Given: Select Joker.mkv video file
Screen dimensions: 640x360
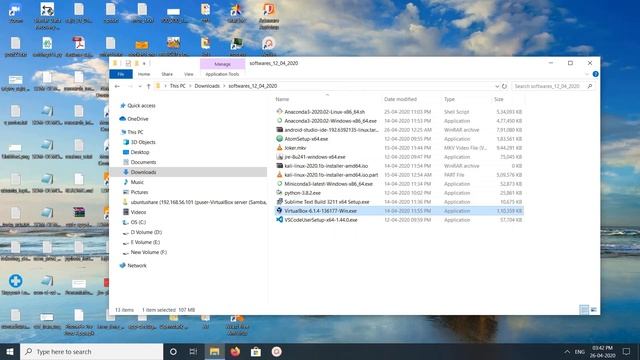Looking at the screenshot, I should click(295, 148).
